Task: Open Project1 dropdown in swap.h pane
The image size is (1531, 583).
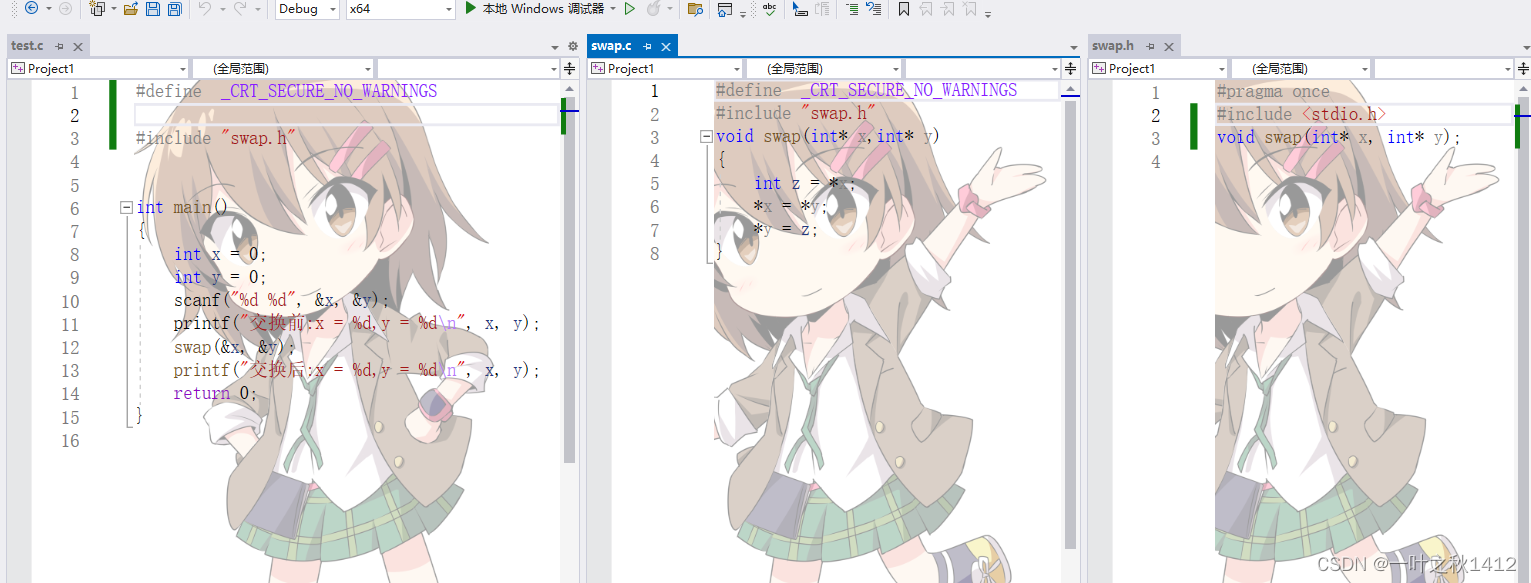Action: (1158, 68)
